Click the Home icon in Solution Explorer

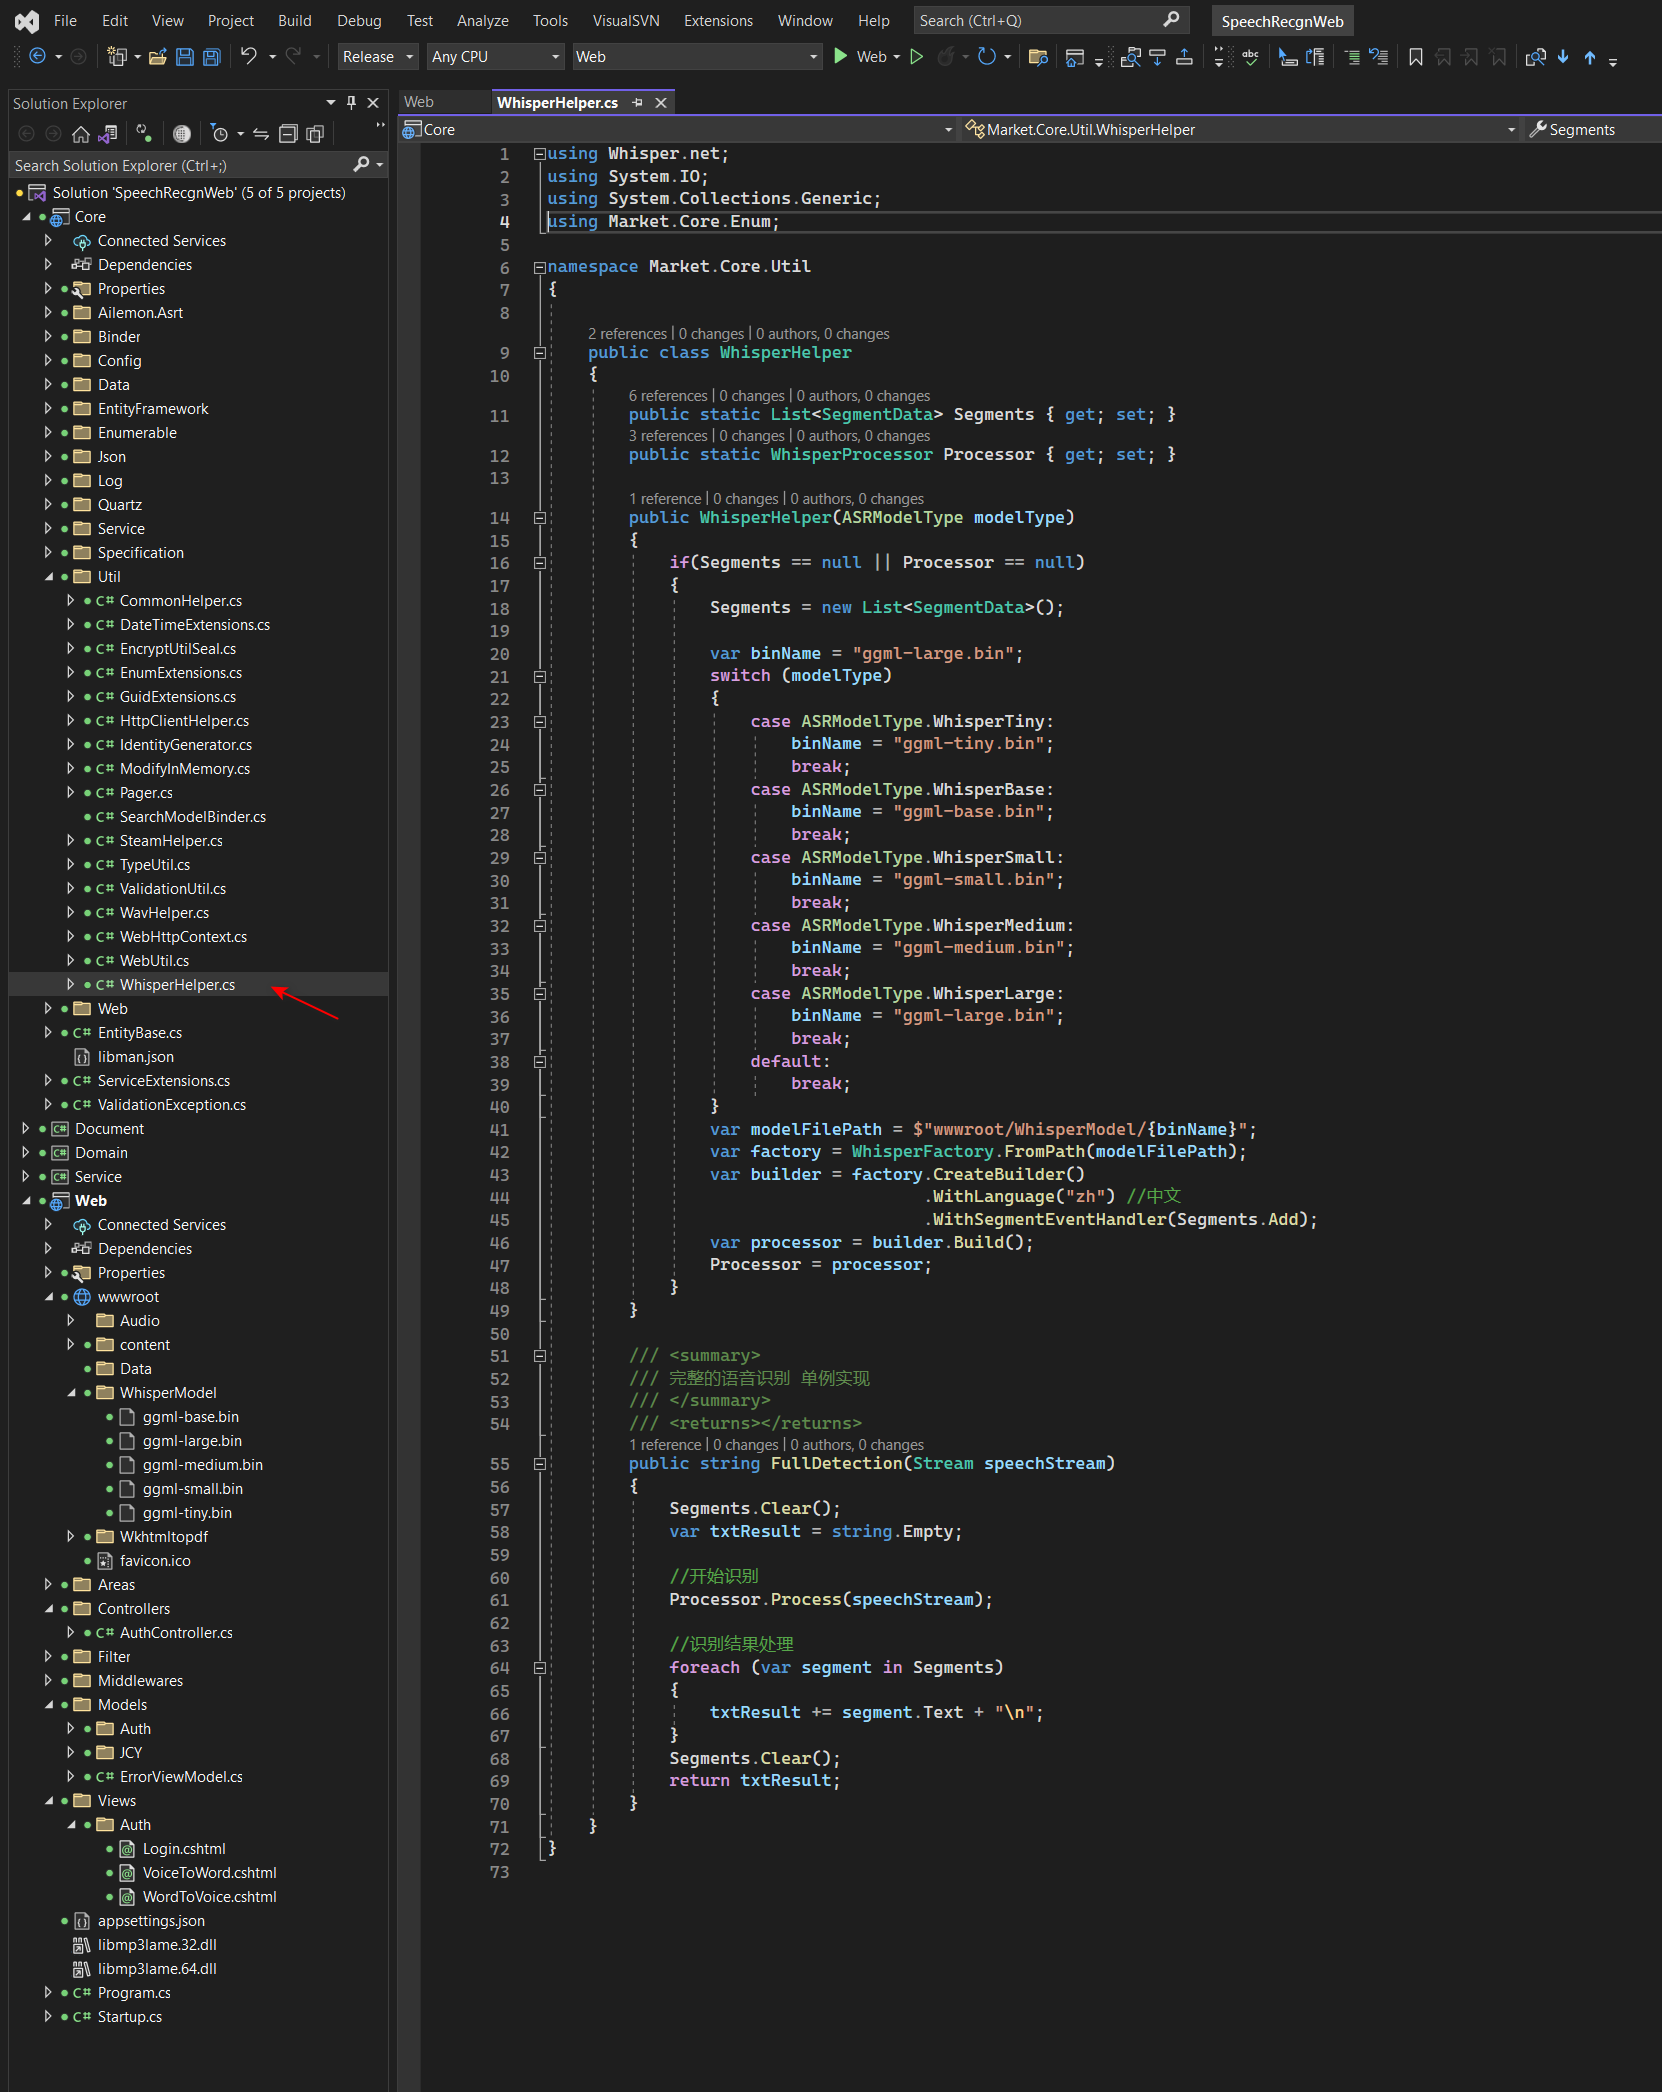(x=81, y=134)
